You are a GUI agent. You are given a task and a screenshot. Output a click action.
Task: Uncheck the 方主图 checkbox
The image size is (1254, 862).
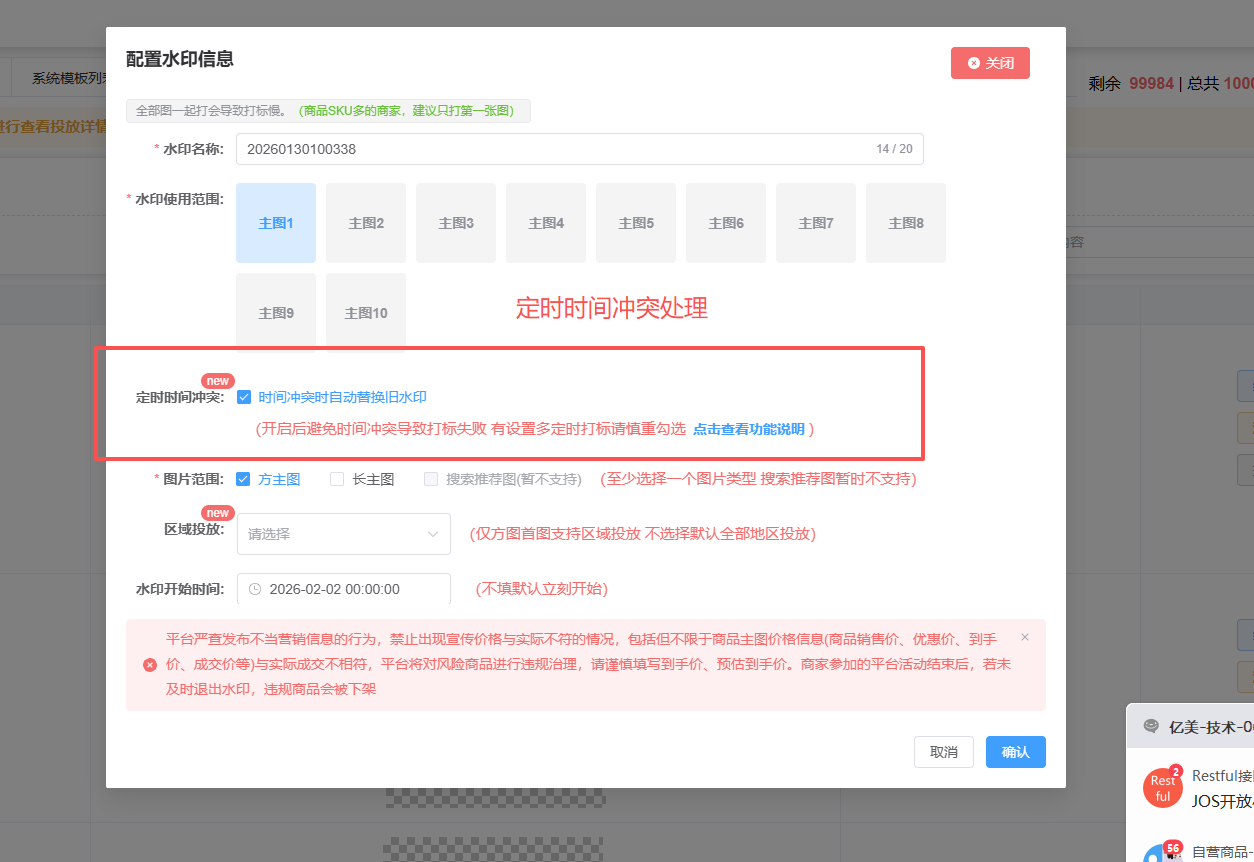(243, 479)
